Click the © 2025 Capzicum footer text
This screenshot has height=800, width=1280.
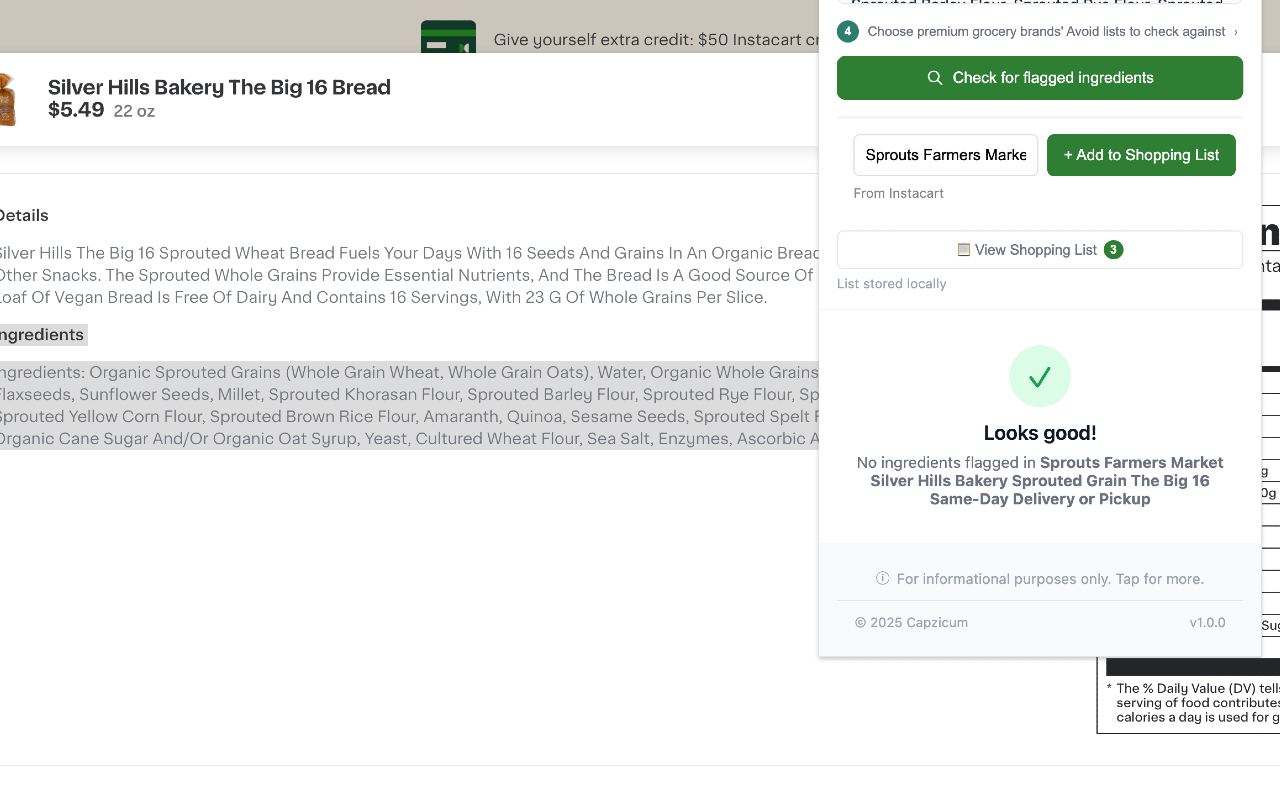(911, 622)
